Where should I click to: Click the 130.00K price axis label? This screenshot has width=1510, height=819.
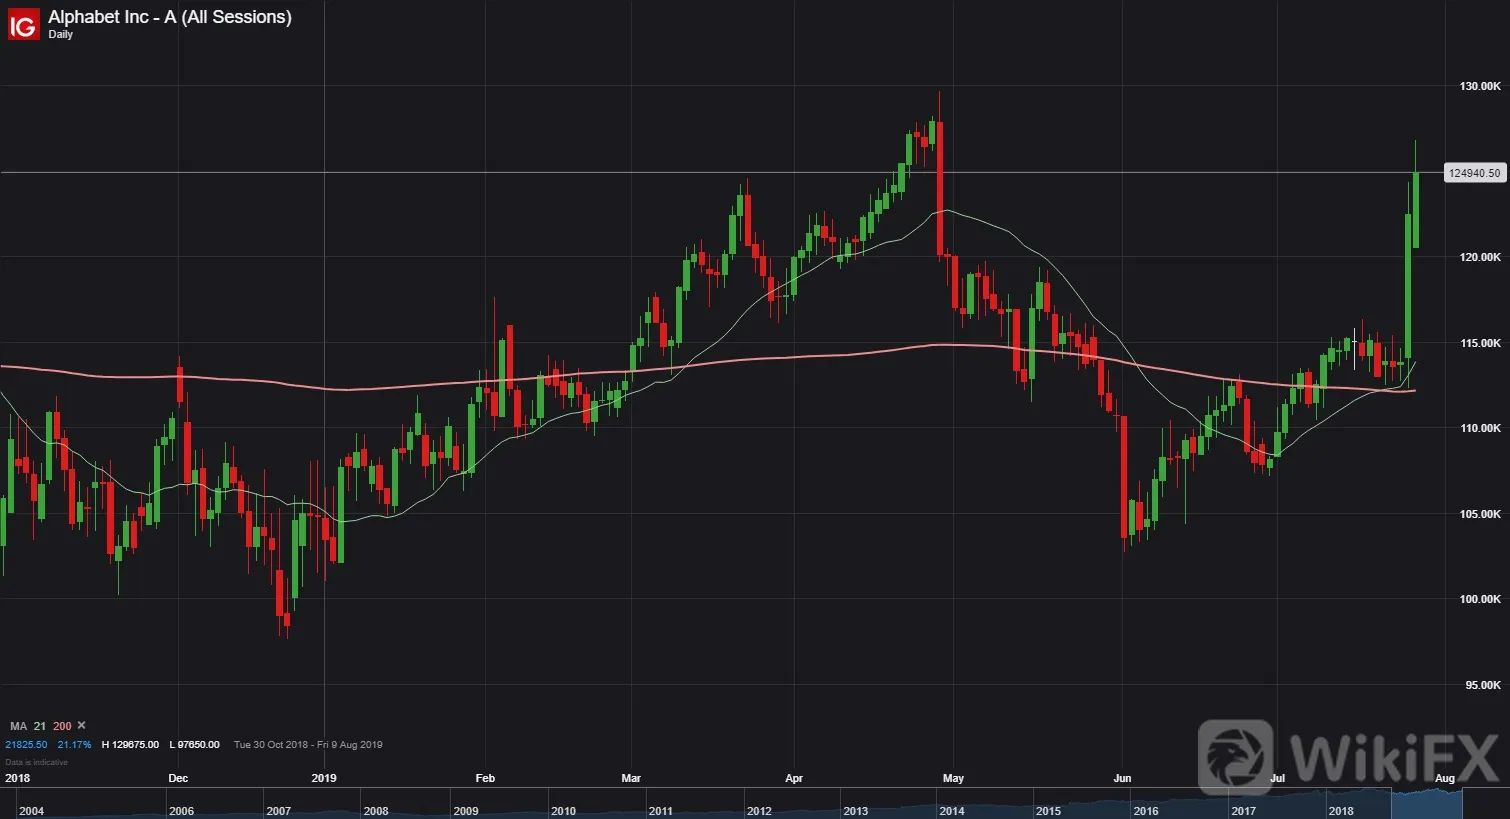tap(1480, 86)
